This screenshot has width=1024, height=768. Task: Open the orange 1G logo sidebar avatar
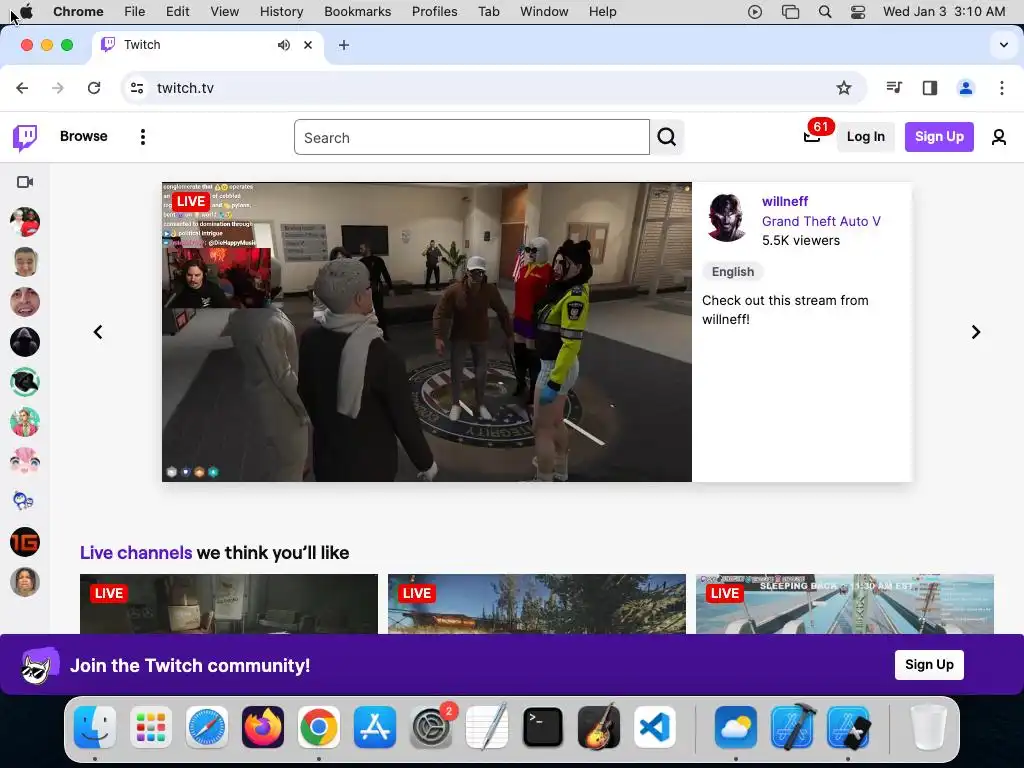[x=25, y=542]
